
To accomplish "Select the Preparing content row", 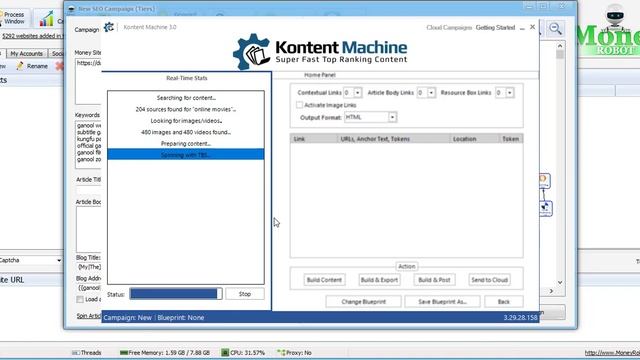I will (186, 144).
